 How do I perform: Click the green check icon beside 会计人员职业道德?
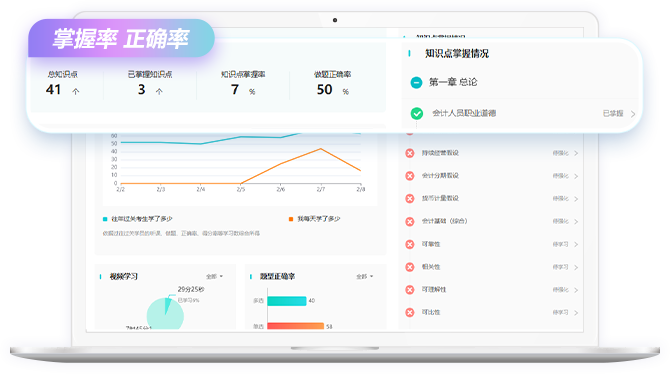pos(417,113)
